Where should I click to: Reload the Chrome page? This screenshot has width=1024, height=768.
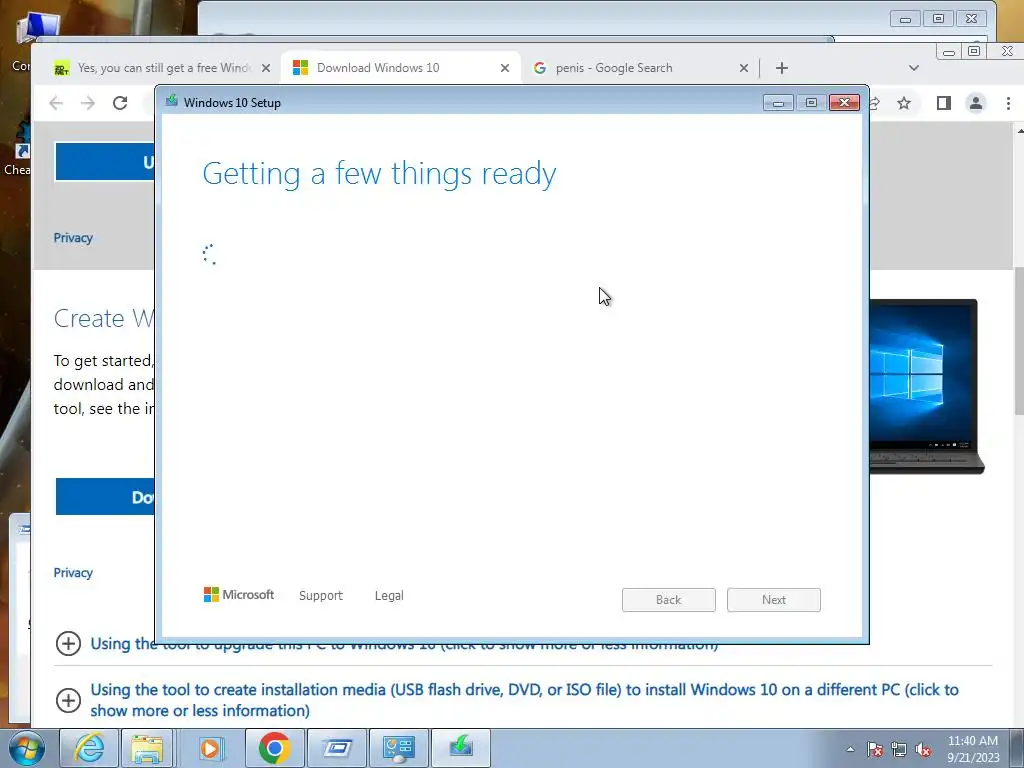[x=120, y=103]
